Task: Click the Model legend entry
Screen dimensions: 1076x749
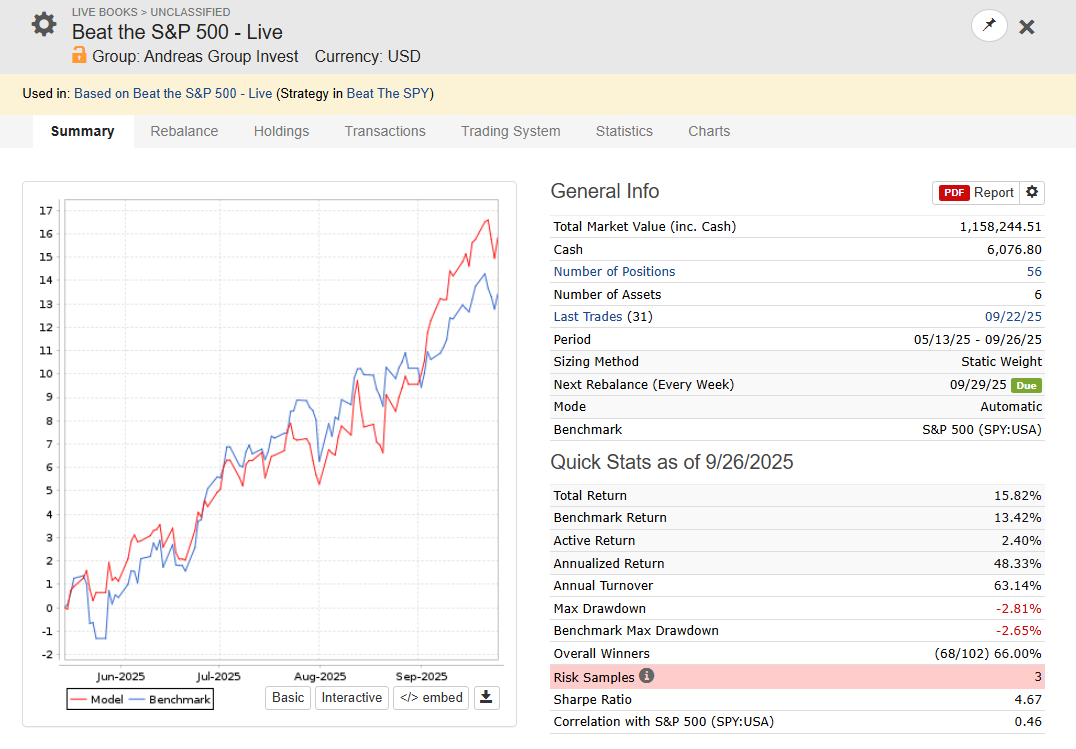Action: point(97,700)
